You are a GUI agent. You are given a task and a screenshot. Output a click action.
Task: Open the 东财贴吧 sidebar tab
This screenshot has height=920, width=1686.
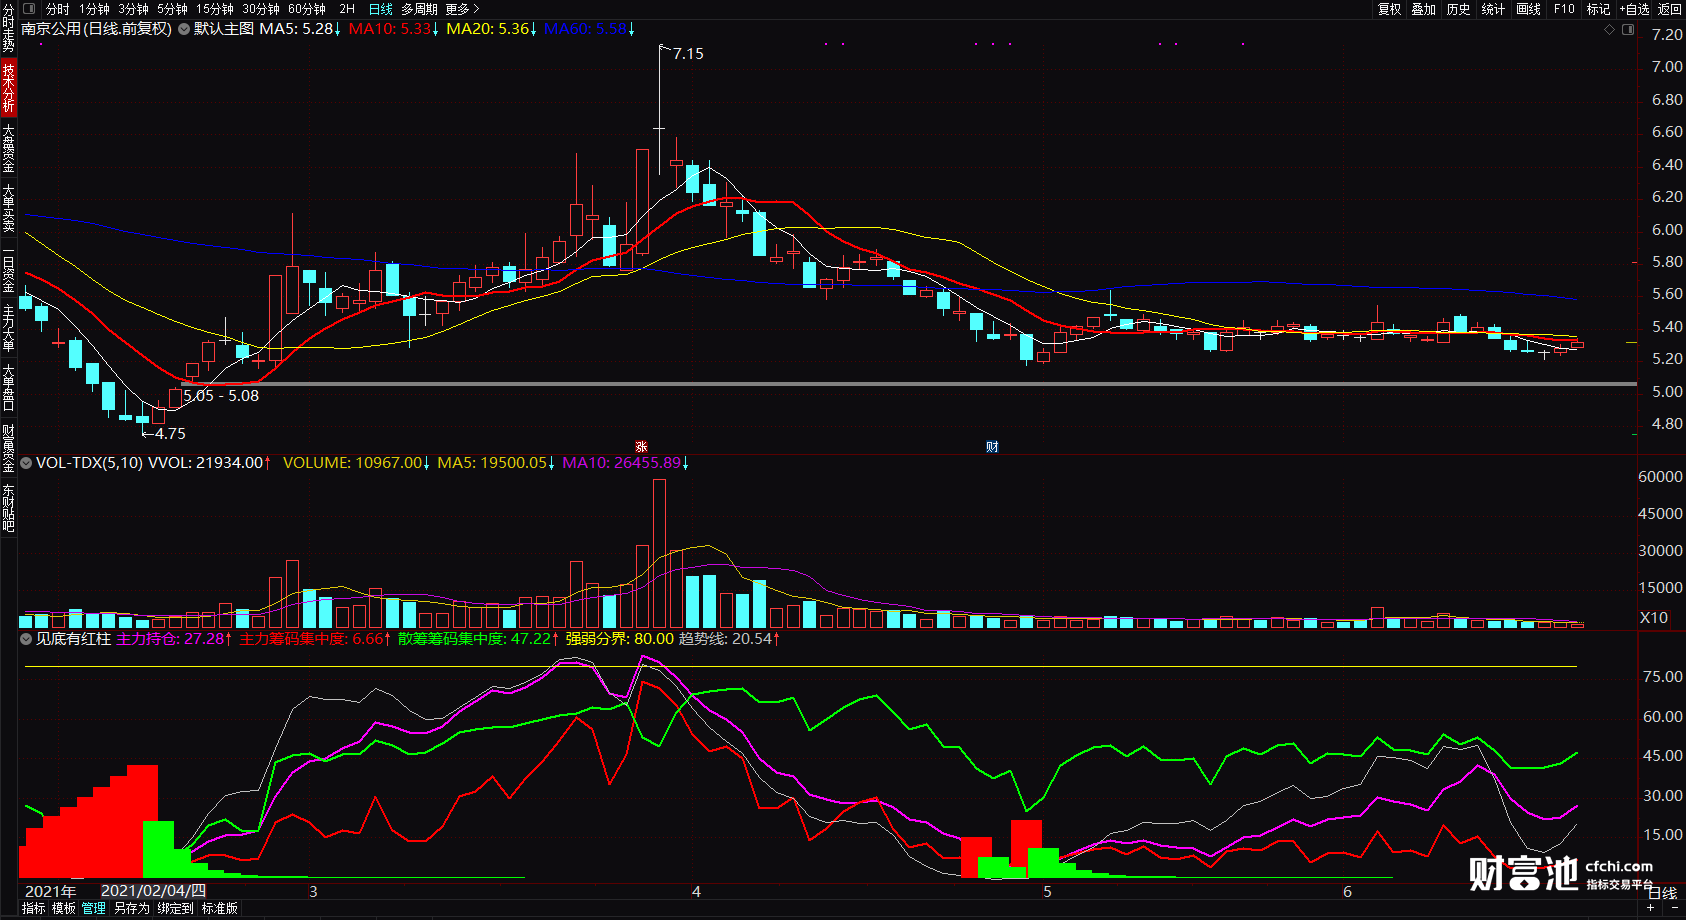point(8,508)
